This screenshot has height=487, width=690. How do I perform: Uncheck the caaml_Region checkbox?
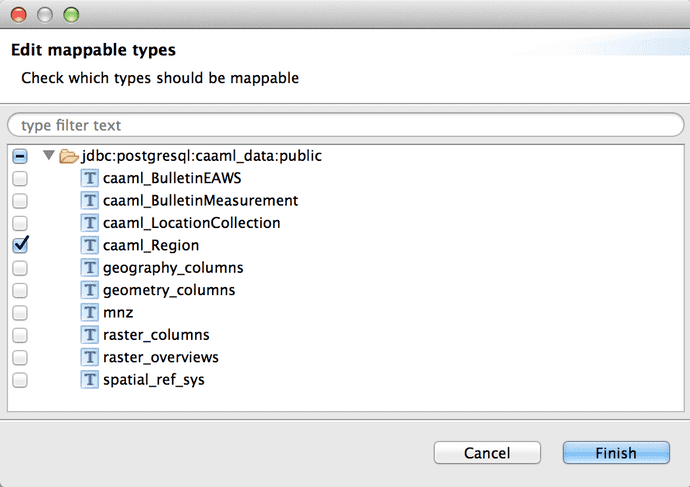(x=20, y=245)
